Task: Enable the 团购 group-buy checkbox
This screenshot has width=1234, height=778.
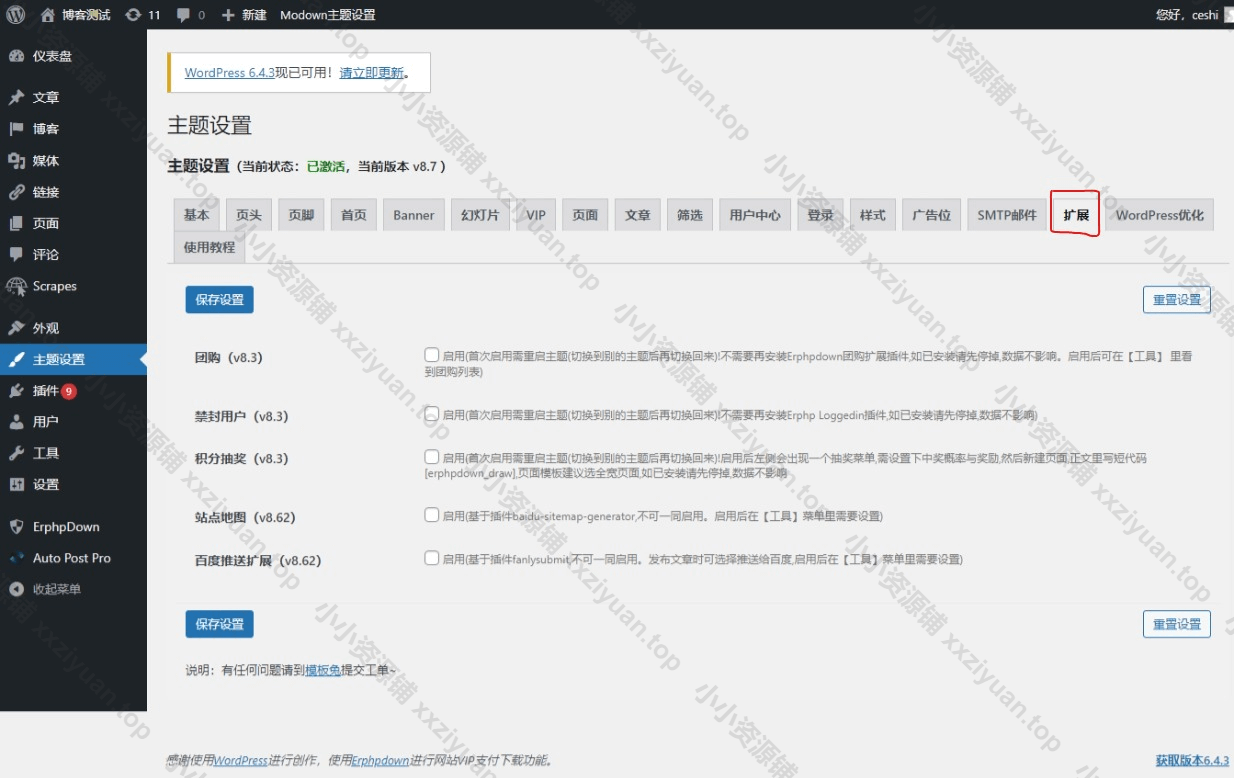Action: coord(432,355)
